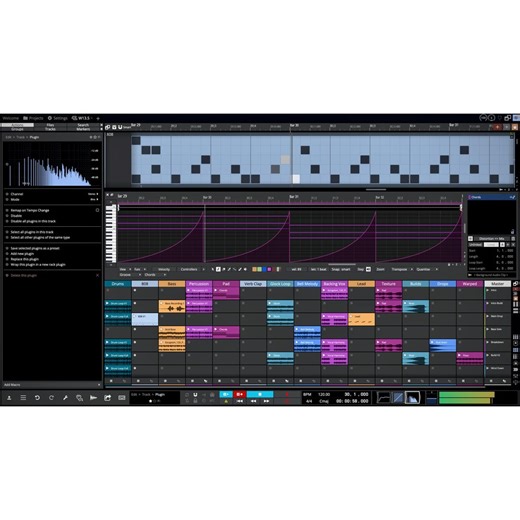Select the Drums track header
520x520 pixels.
click(118, 284)
